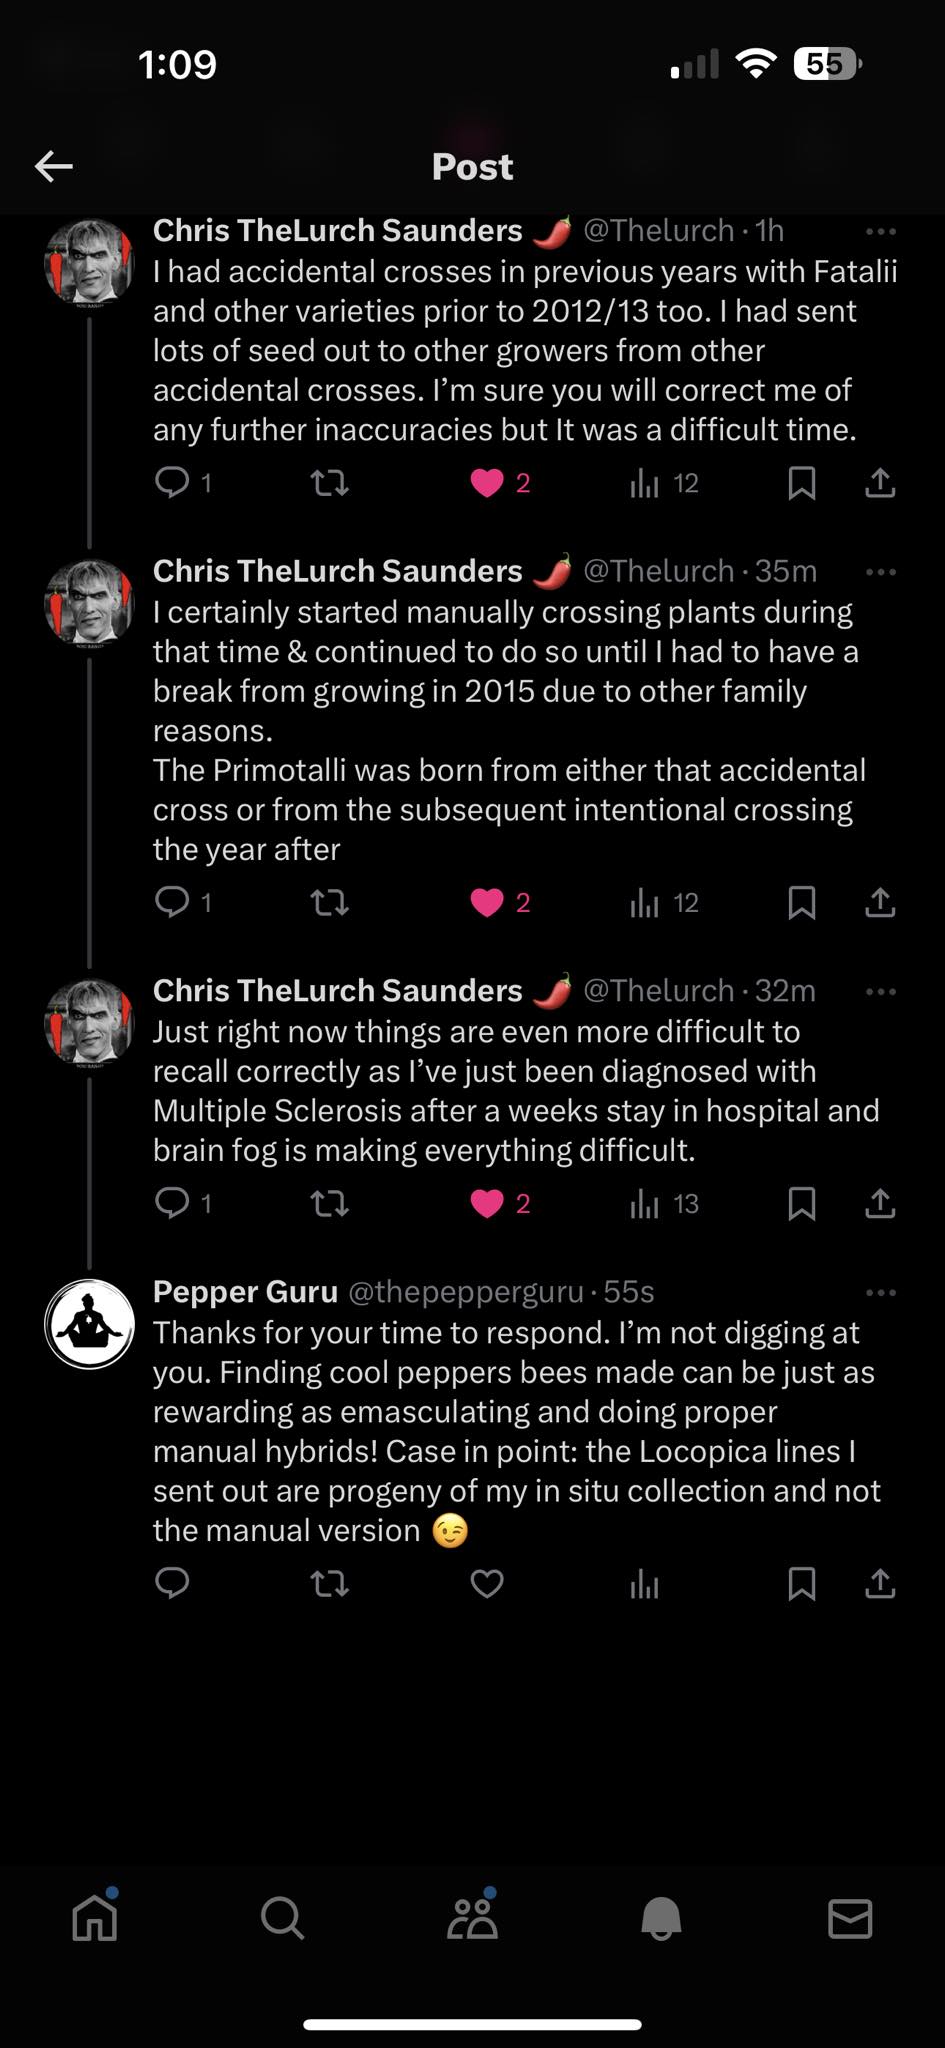Open Communities icon in bottom bar
Image resolution: width=945 pixels, height=2048 pixels.
pyautogui.click(x=472, y=1918)
